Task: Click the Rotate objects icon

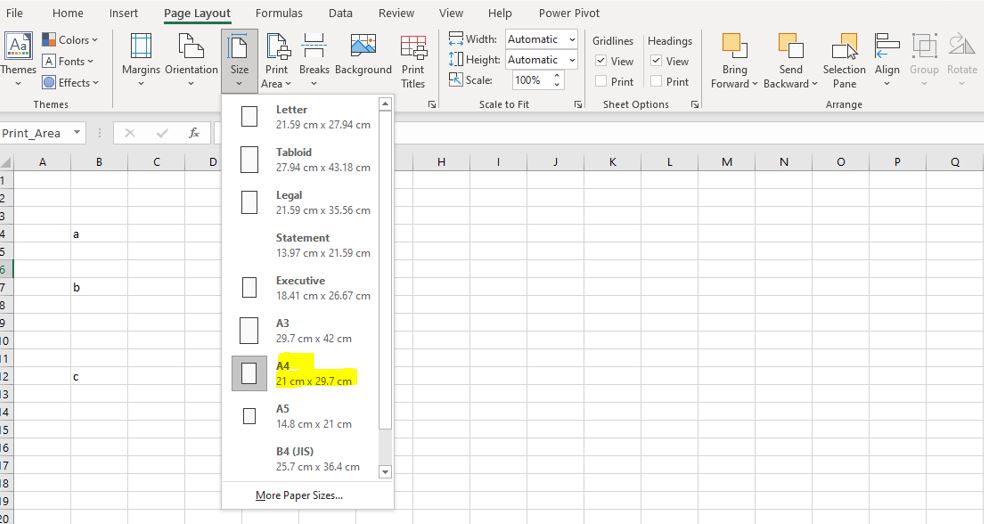Action: (x=961, y=46)
